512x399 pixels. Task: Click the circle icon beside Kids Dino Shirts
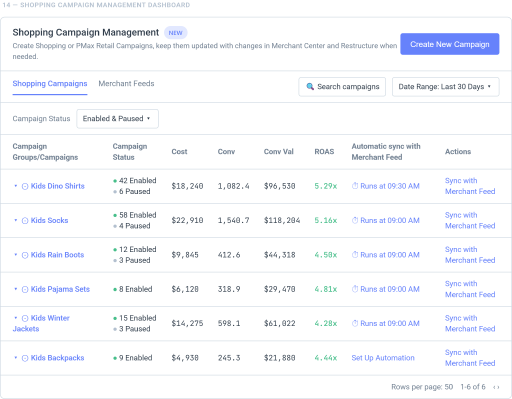[25, 186]
